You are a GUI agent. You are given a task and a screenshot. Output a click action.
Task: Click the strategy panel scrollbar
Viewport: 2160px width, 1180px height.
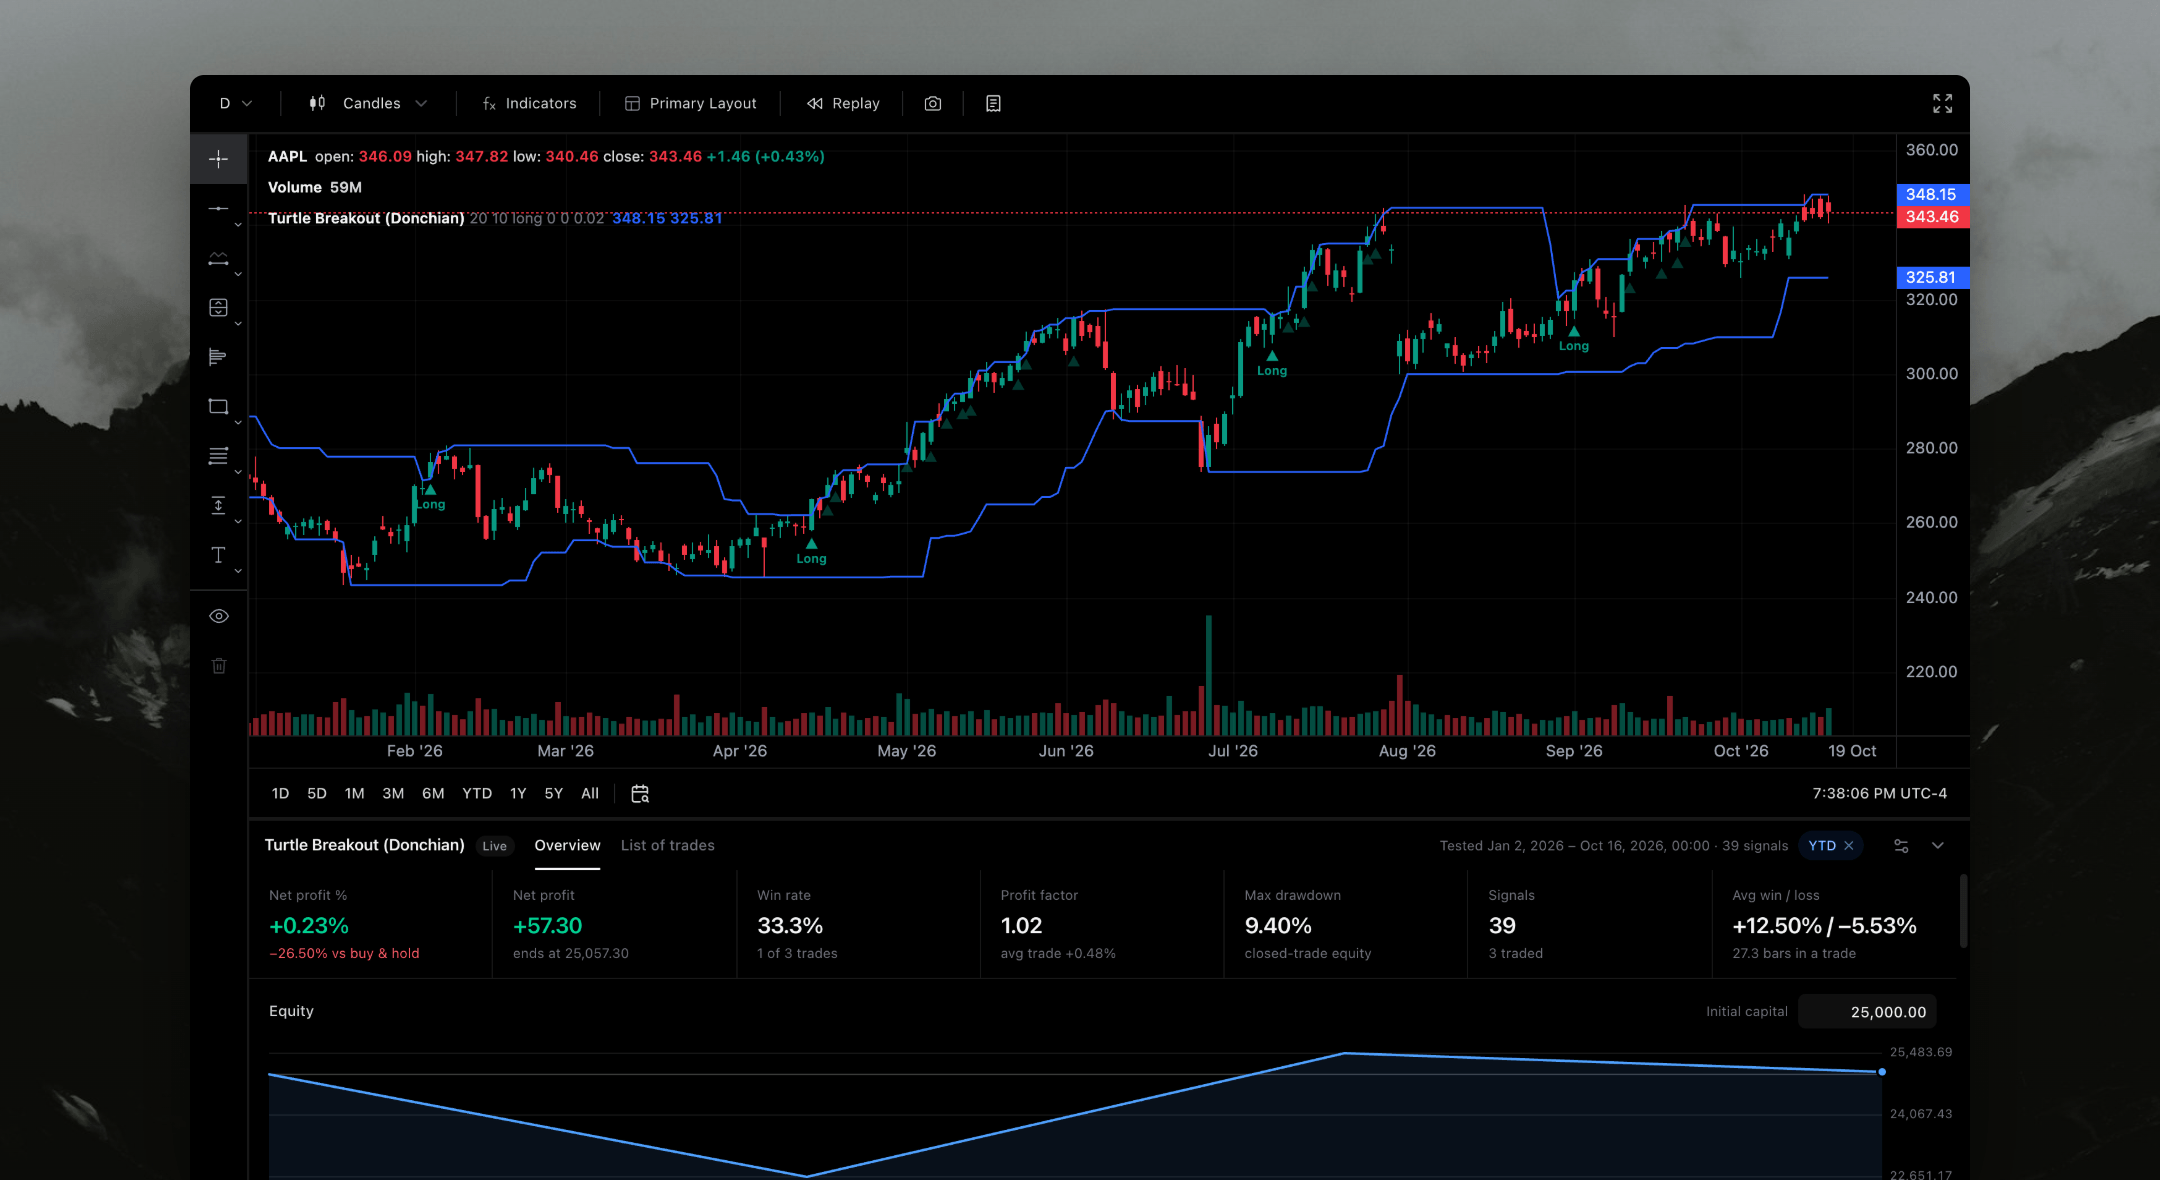tap(1963, 910)
